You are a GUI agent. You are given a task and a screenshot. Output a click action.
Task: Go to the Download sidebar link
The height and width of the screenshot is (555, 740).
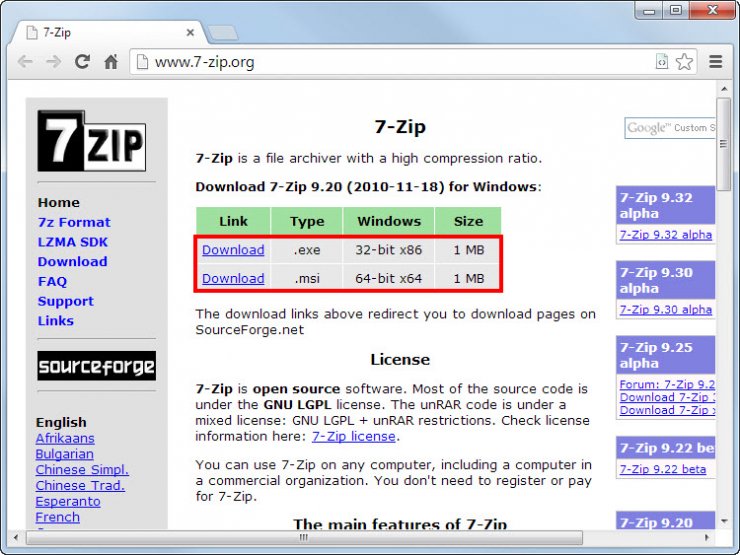coord(72,261)
